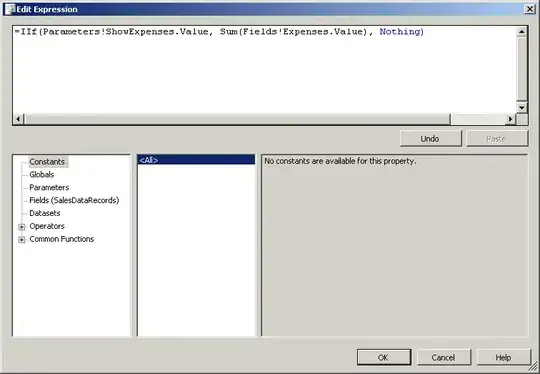Click the expression editor's up scroll arrow
540x374 pixels.
[522, 32]
